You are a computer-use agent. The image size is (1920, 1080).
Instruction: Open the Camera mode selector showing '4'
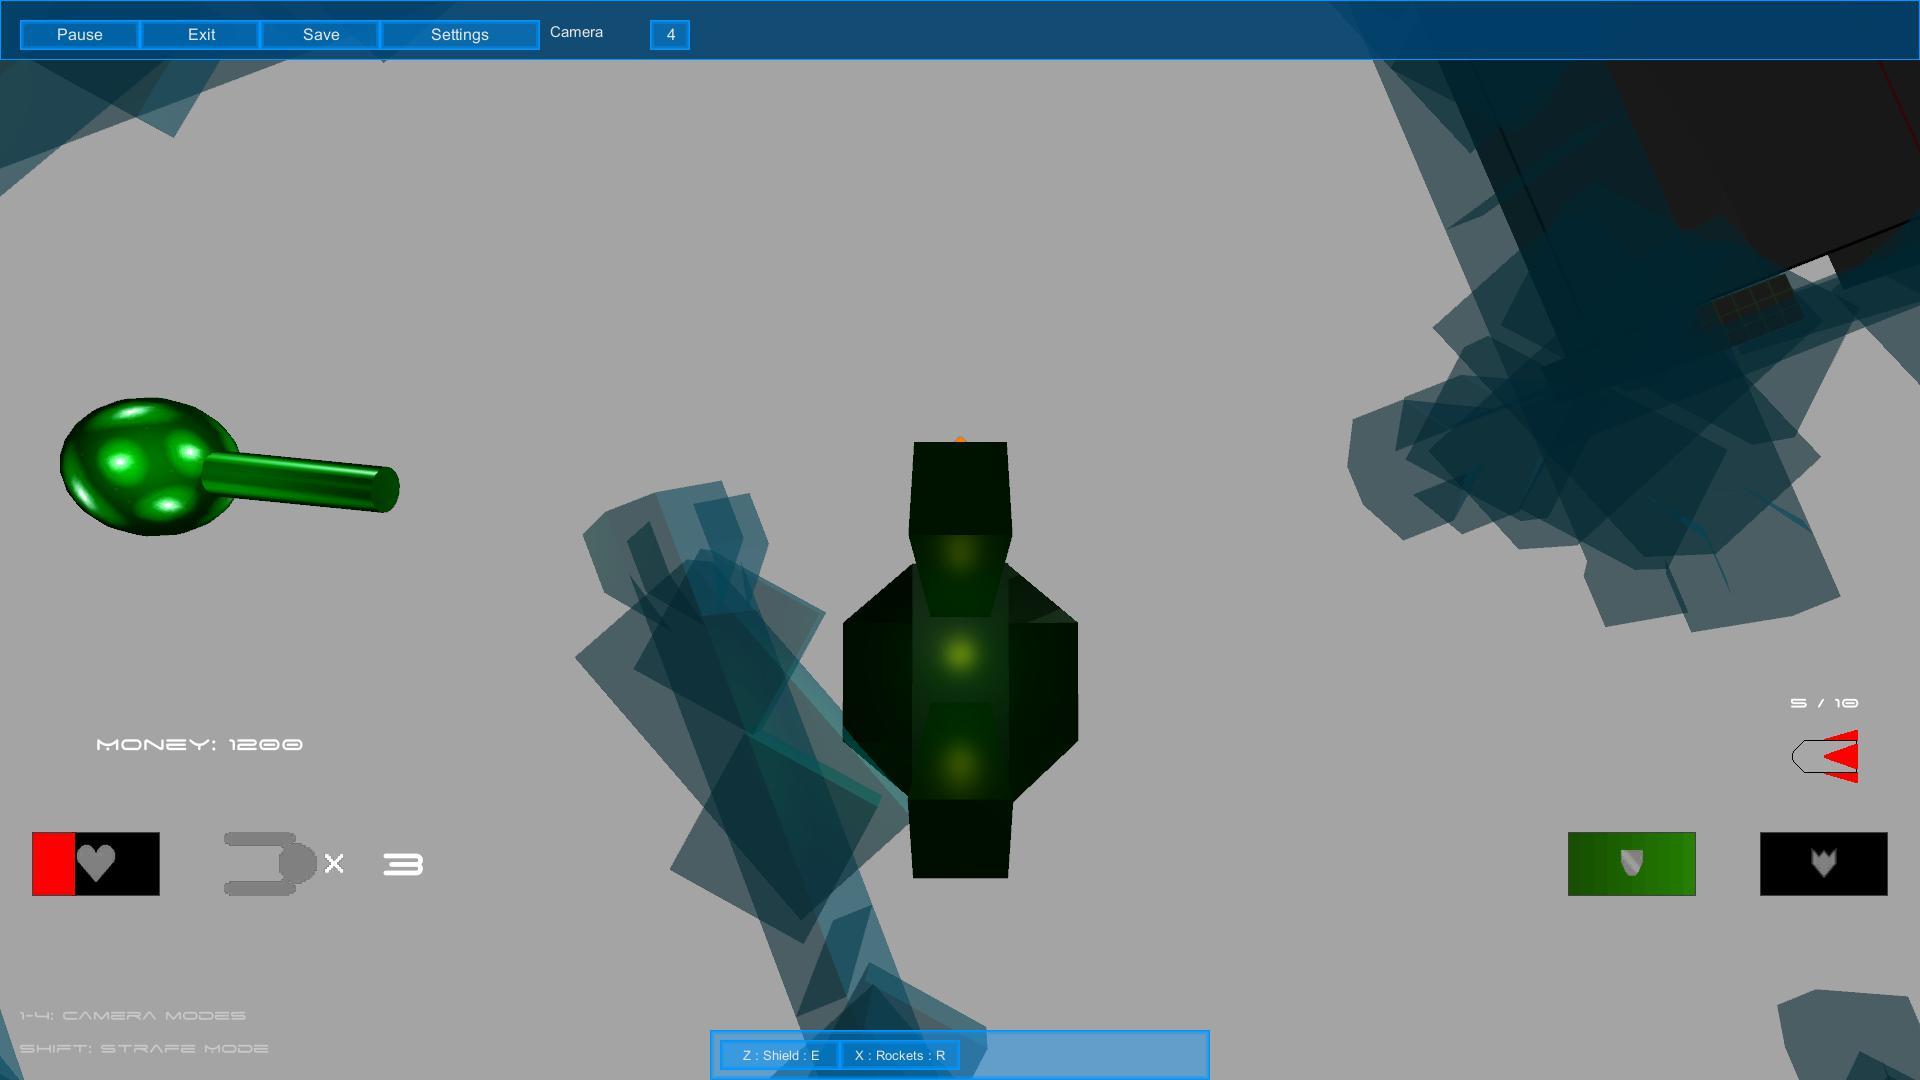click(x=669, y=35)
